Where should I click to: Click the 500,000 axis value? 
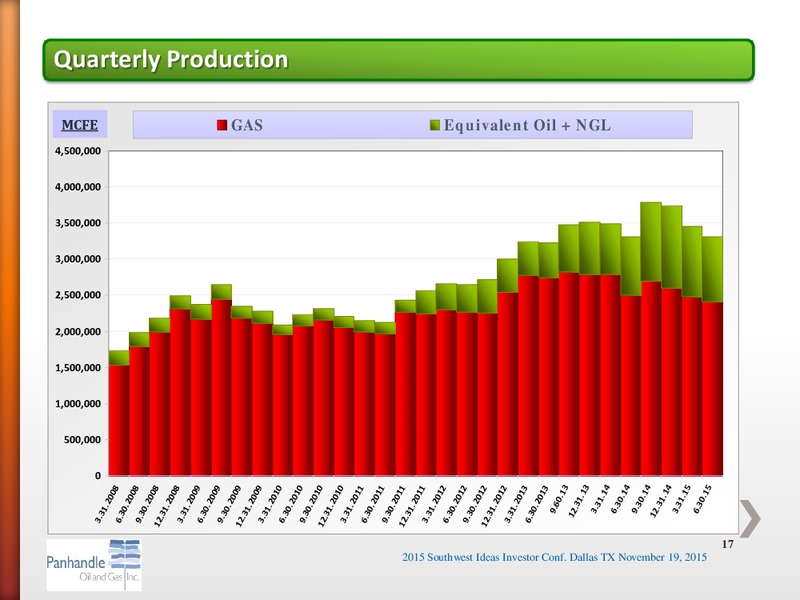pos(82,439)
